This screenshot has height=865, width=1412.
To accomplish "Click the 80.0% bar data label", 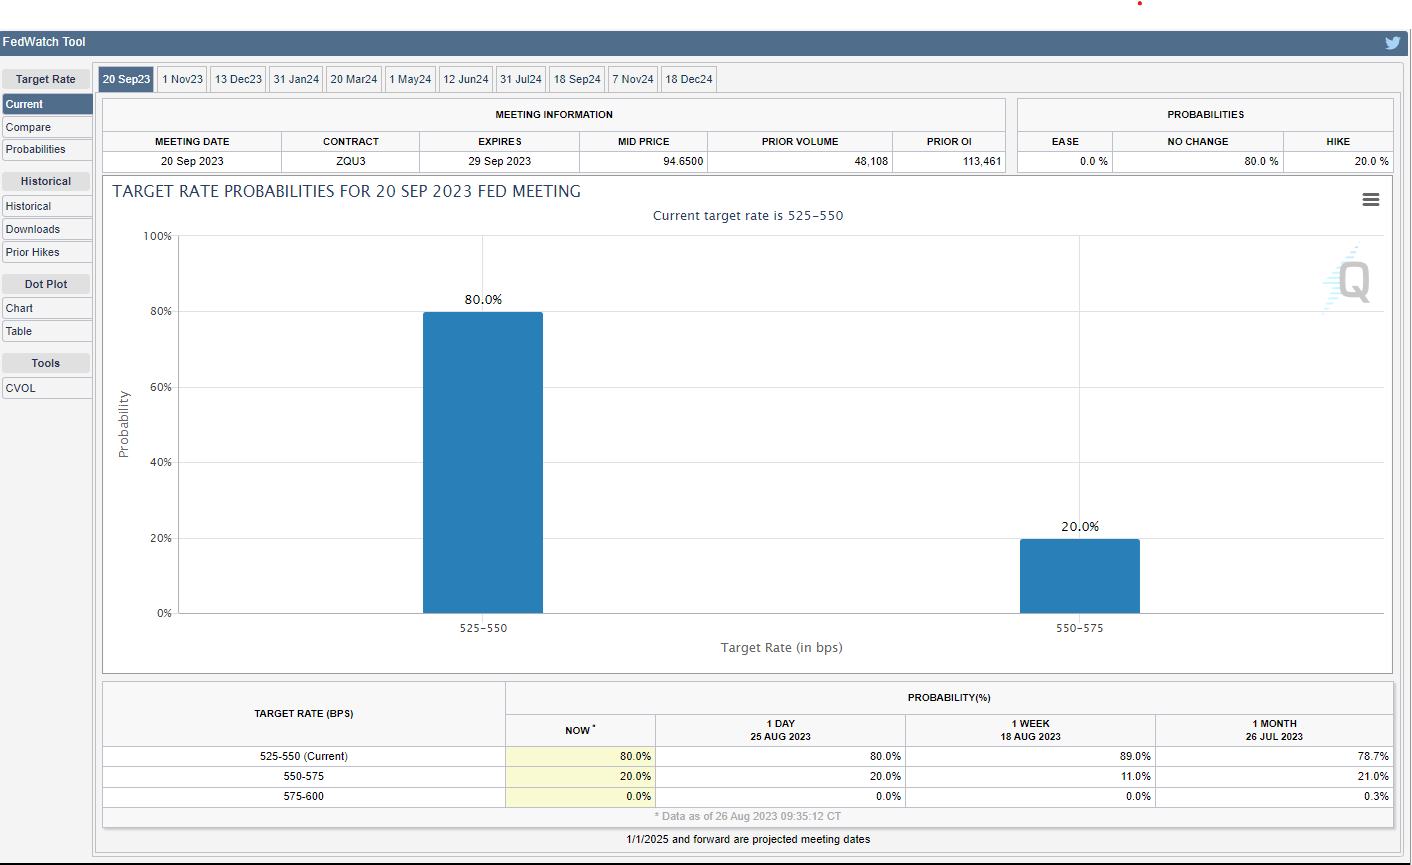I will (x=483, y=300).
